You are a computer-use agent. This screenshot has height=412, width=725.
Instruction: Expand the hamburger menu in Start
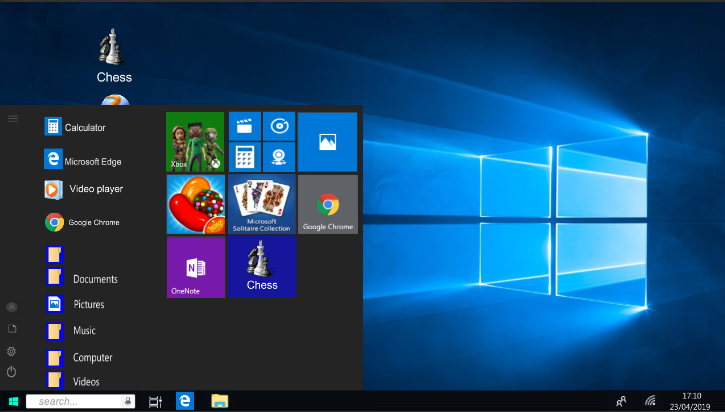[13, 119]
